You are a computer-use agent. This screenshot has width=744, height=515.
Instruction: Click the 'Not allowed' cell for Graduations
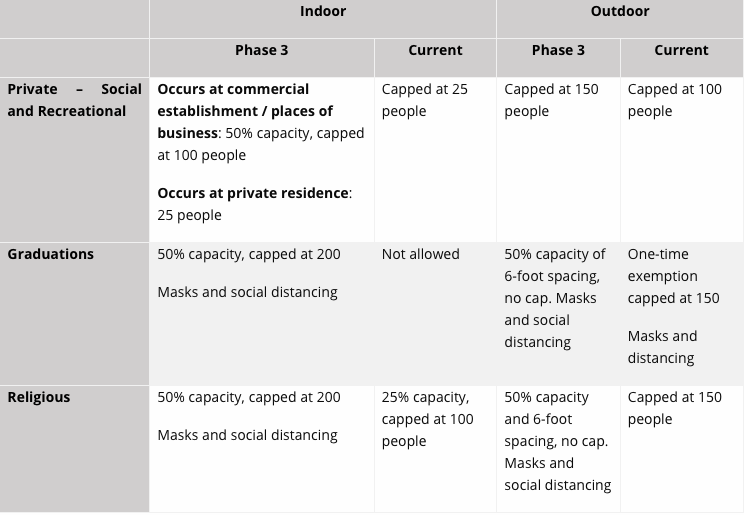click(x=420, y=254)
